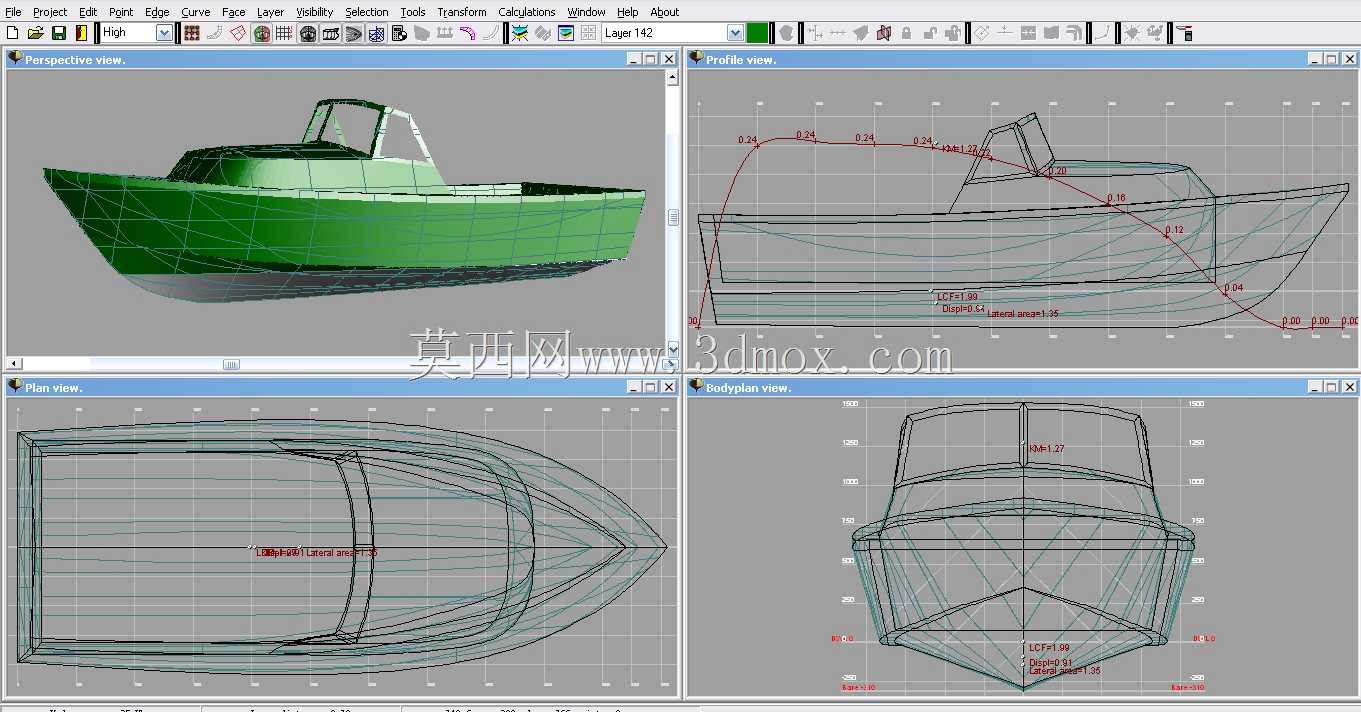Open the Layer 142 dropdown
The width and height of the screenshot is (1361, 712).
[735, 33]
